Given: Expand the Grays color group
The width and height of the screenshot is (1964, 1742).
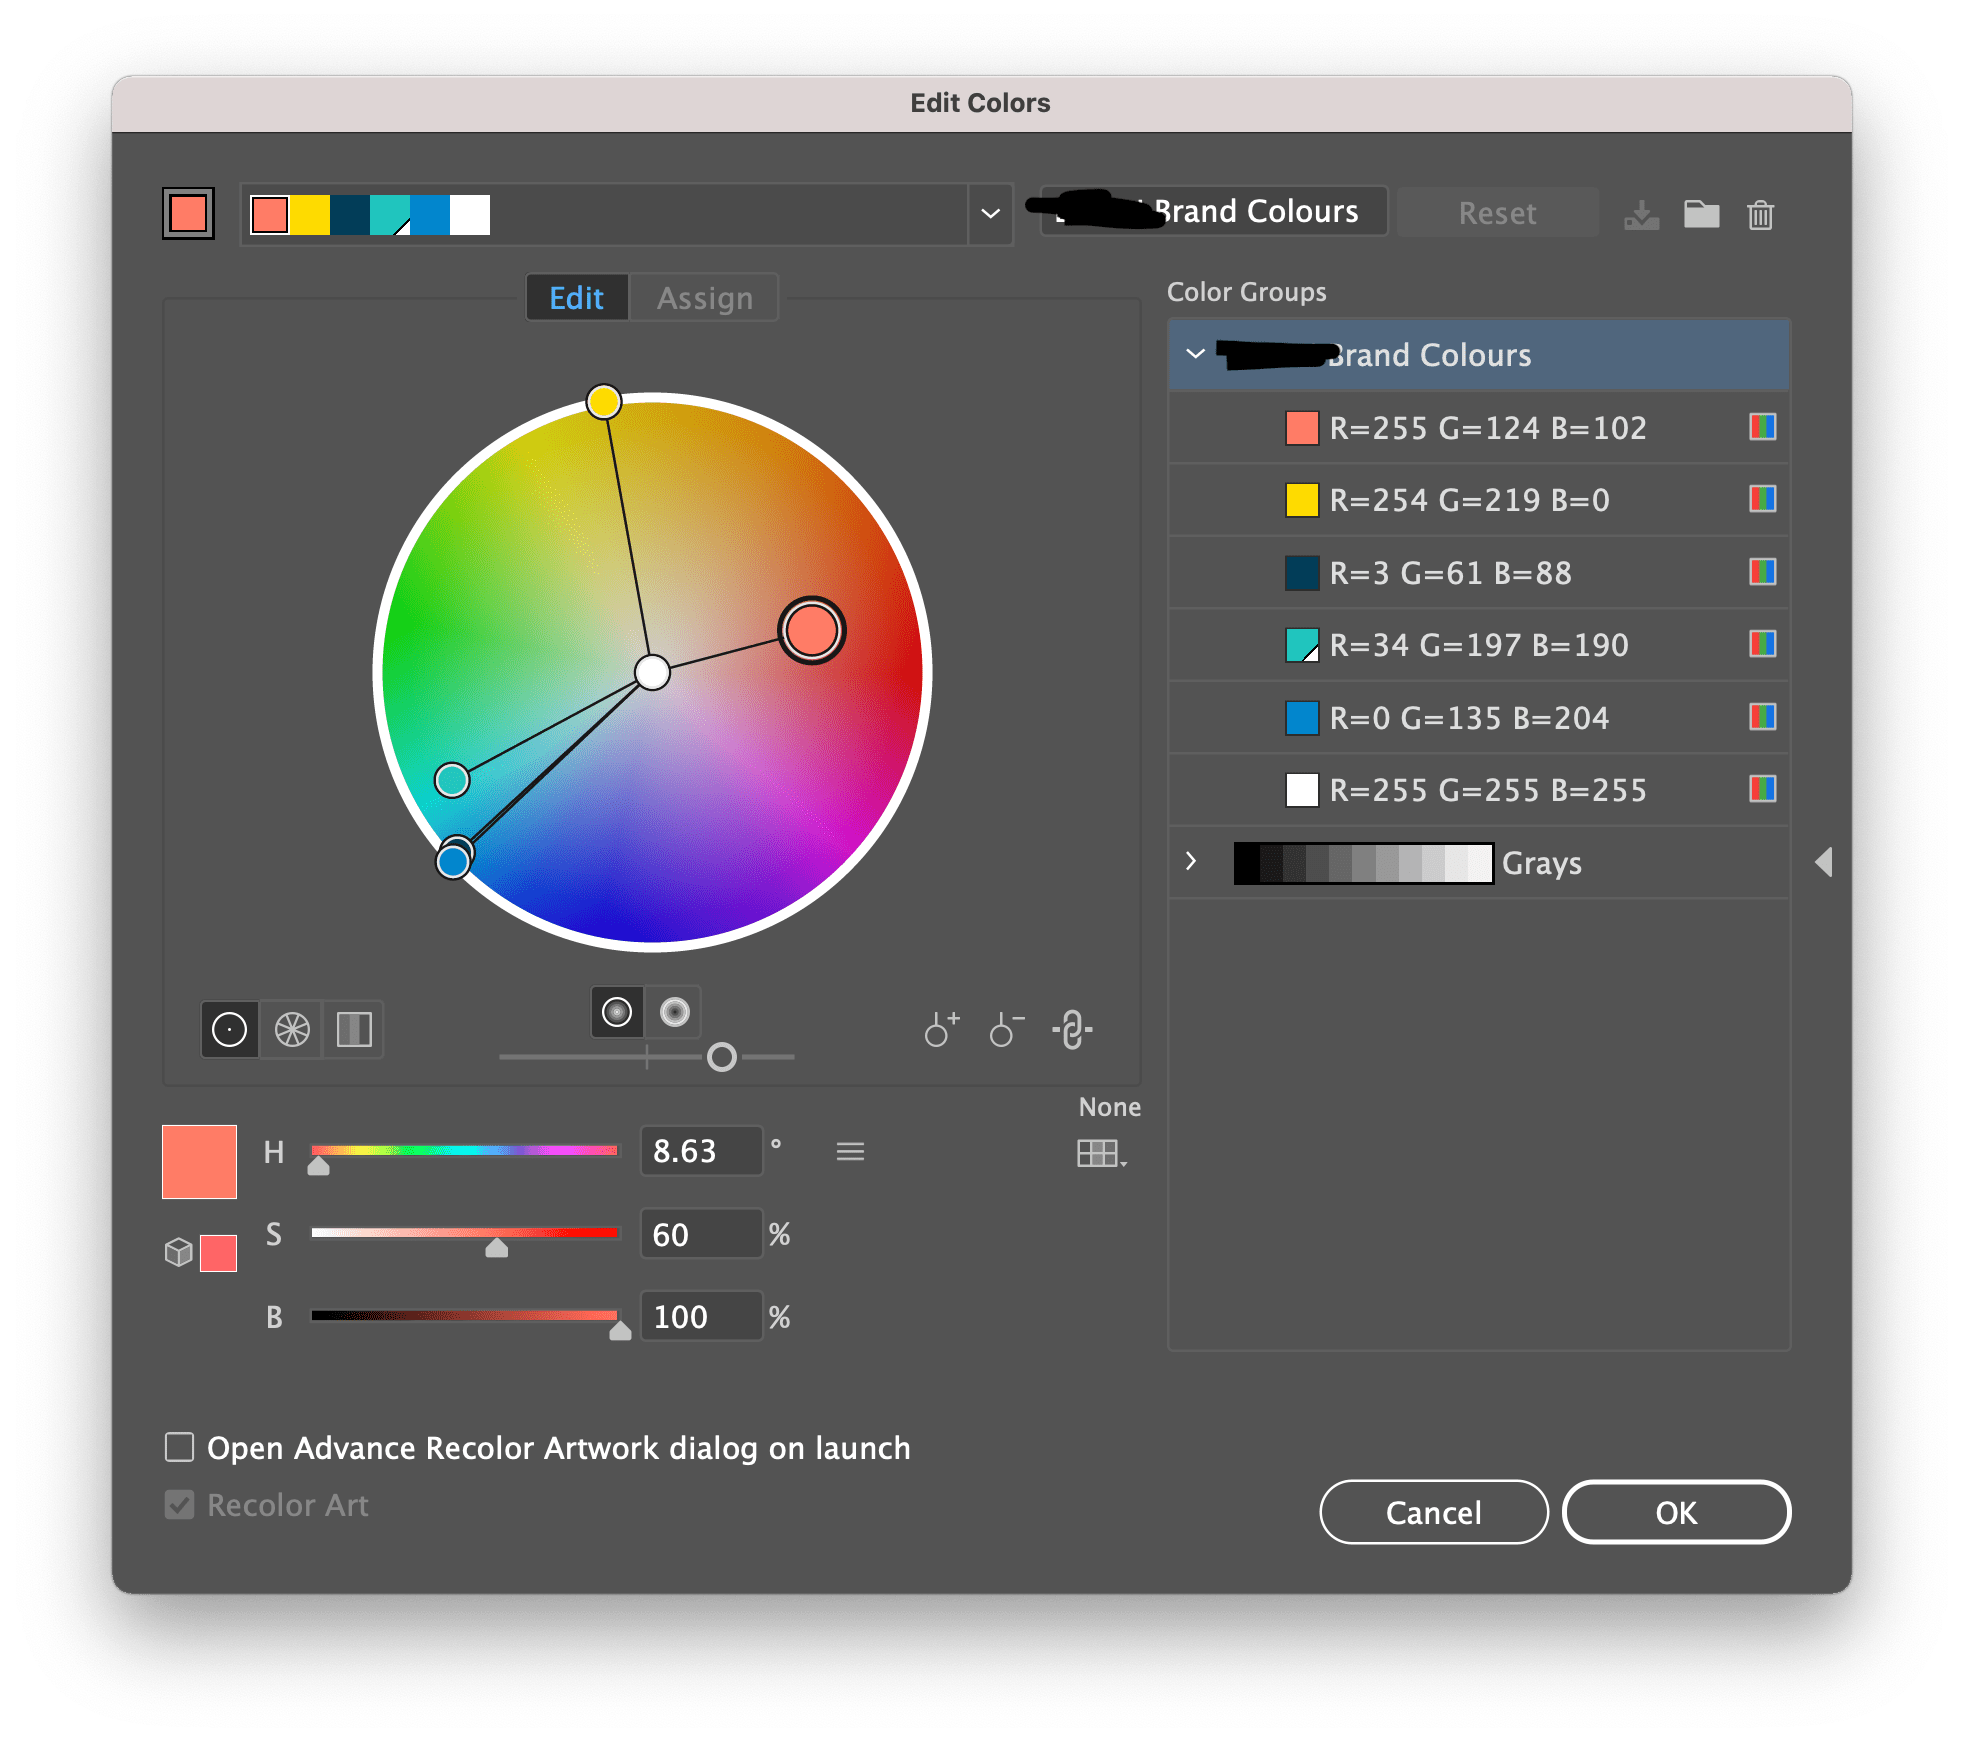Looking at the screenshot, I should point(1190,862).
